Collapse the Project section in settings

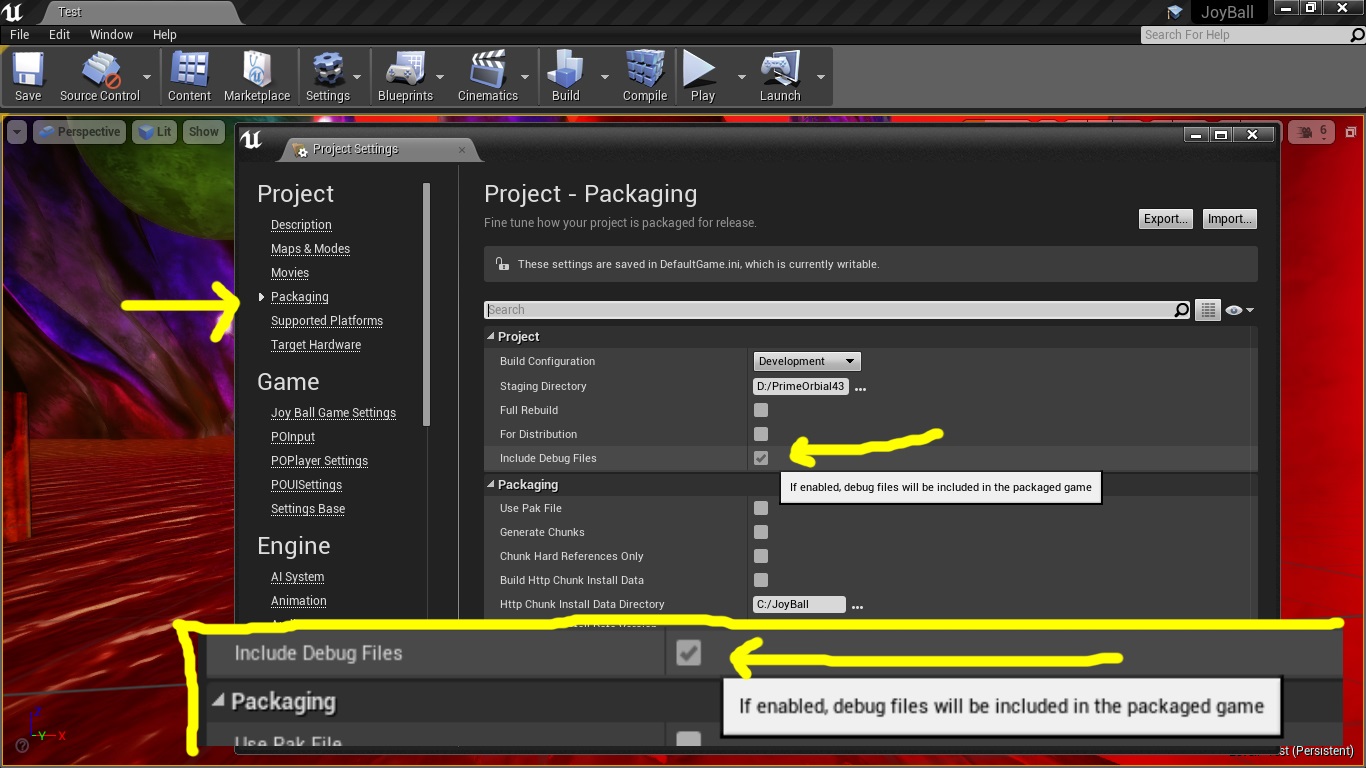click(x=491, y=337)
